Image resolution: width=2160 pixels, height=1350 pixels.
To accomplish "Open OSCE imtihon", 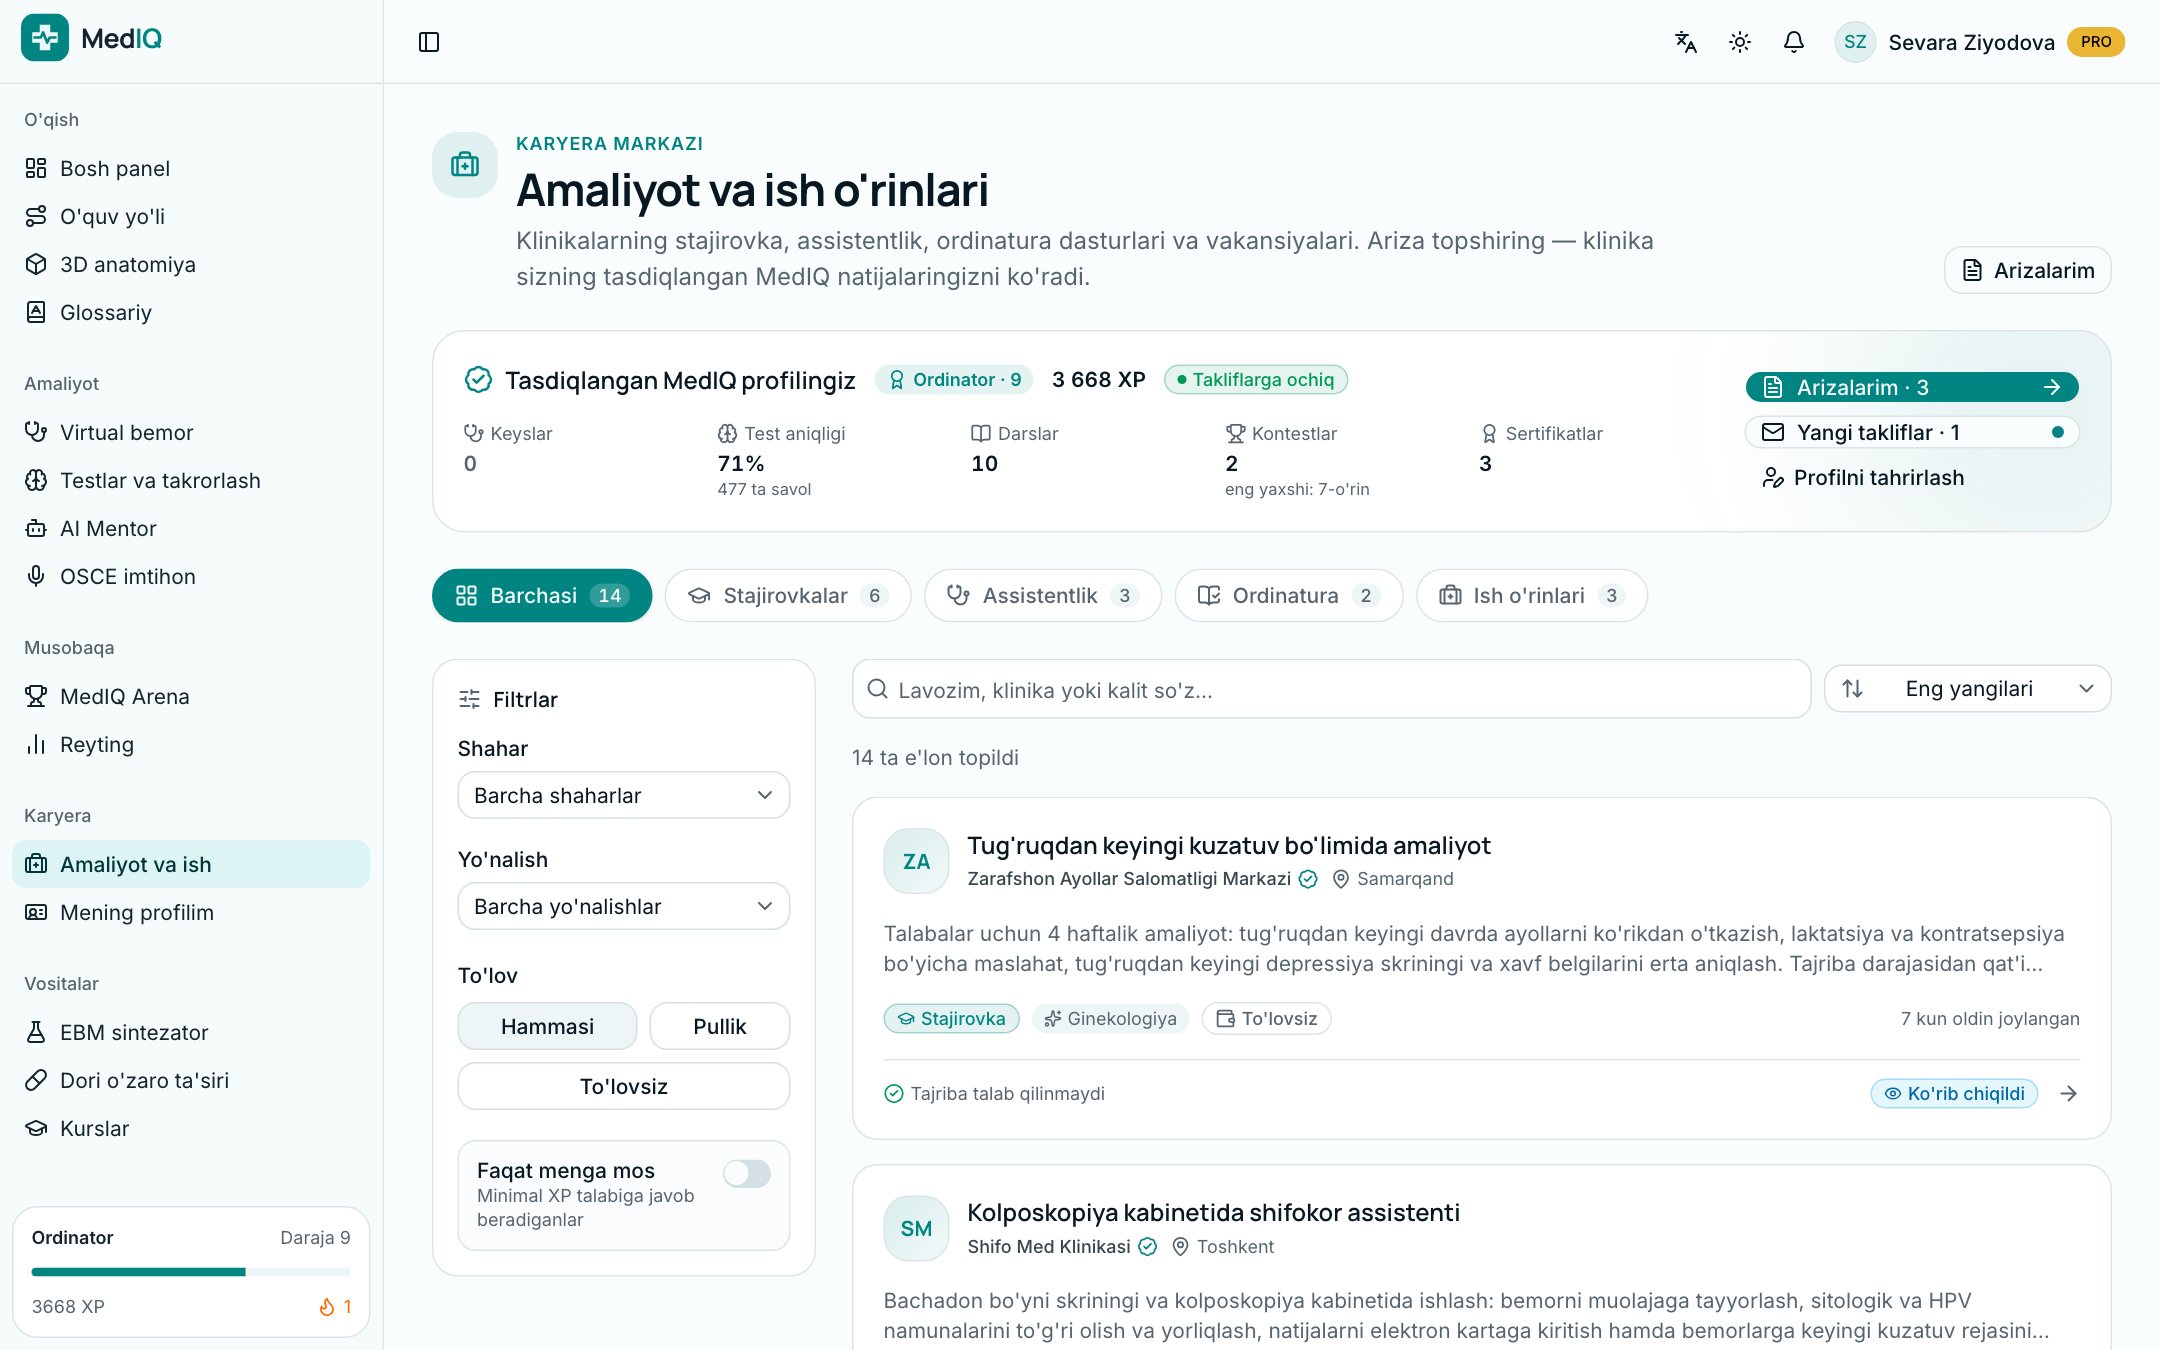I will pos(191,576).
